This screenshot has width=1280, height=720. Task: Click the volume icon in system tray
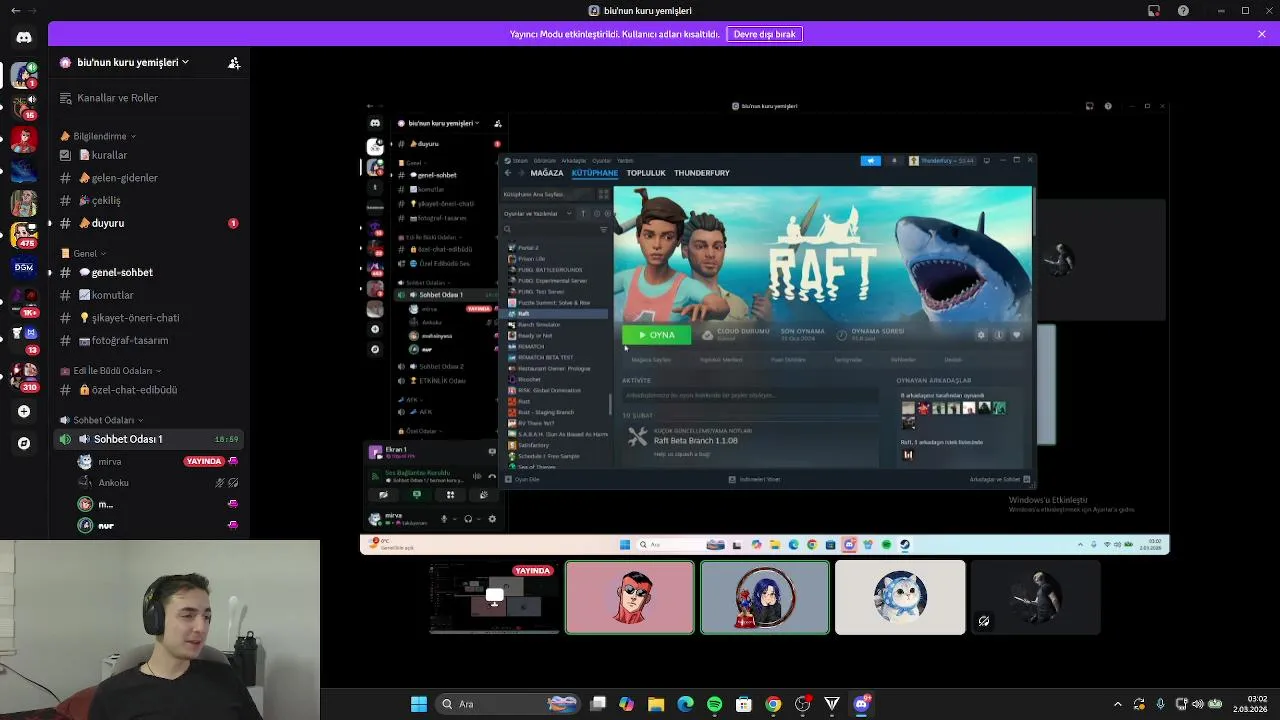coord(1198,704)
